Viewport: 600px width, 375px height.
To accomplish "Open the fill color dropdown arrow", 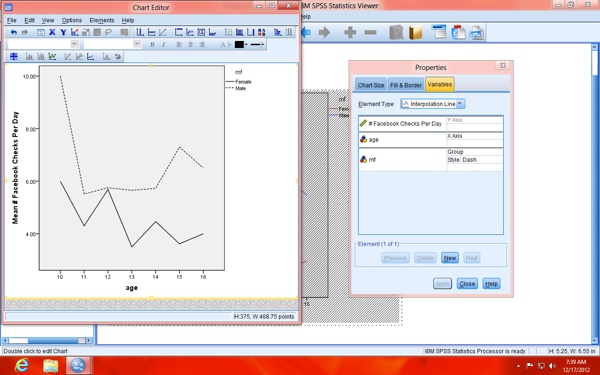I will point(246,44).
